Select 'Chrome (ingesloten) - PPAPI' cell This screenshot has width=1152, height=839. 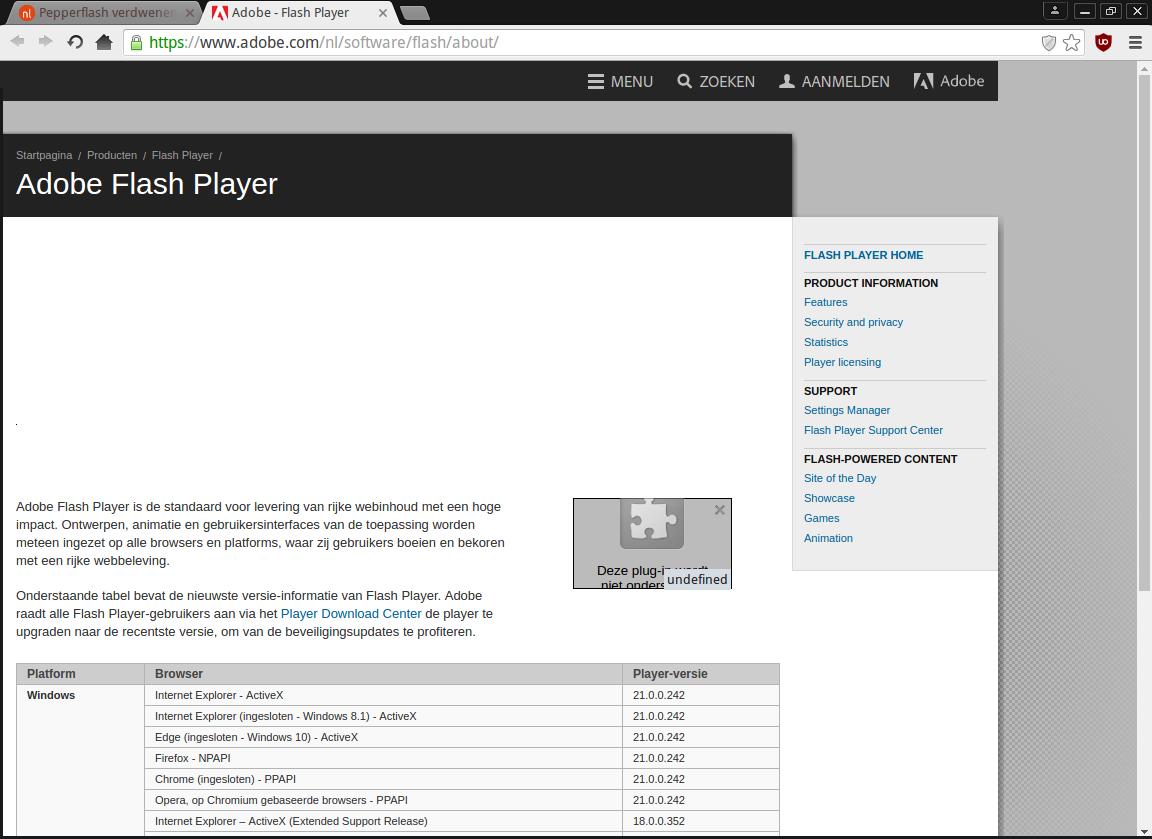point(384,779)
